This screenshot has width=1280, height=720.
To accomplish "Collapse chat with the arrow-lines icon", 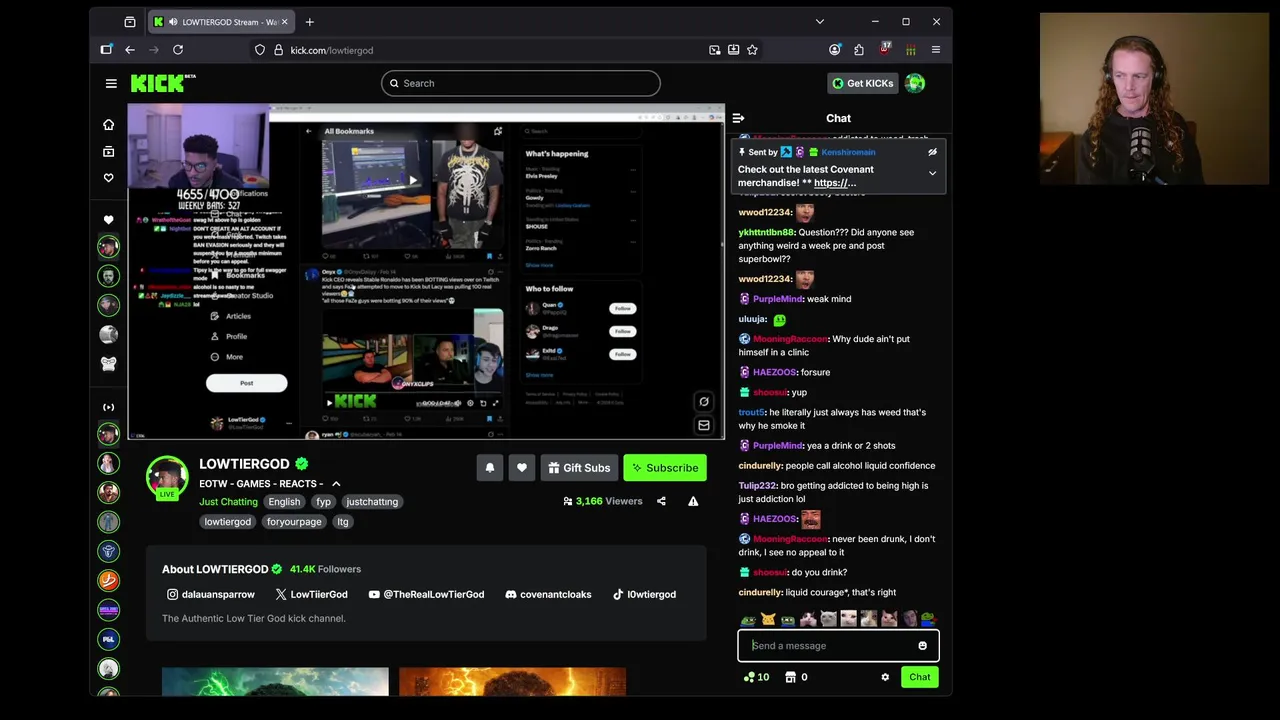I will click(738, 118).
